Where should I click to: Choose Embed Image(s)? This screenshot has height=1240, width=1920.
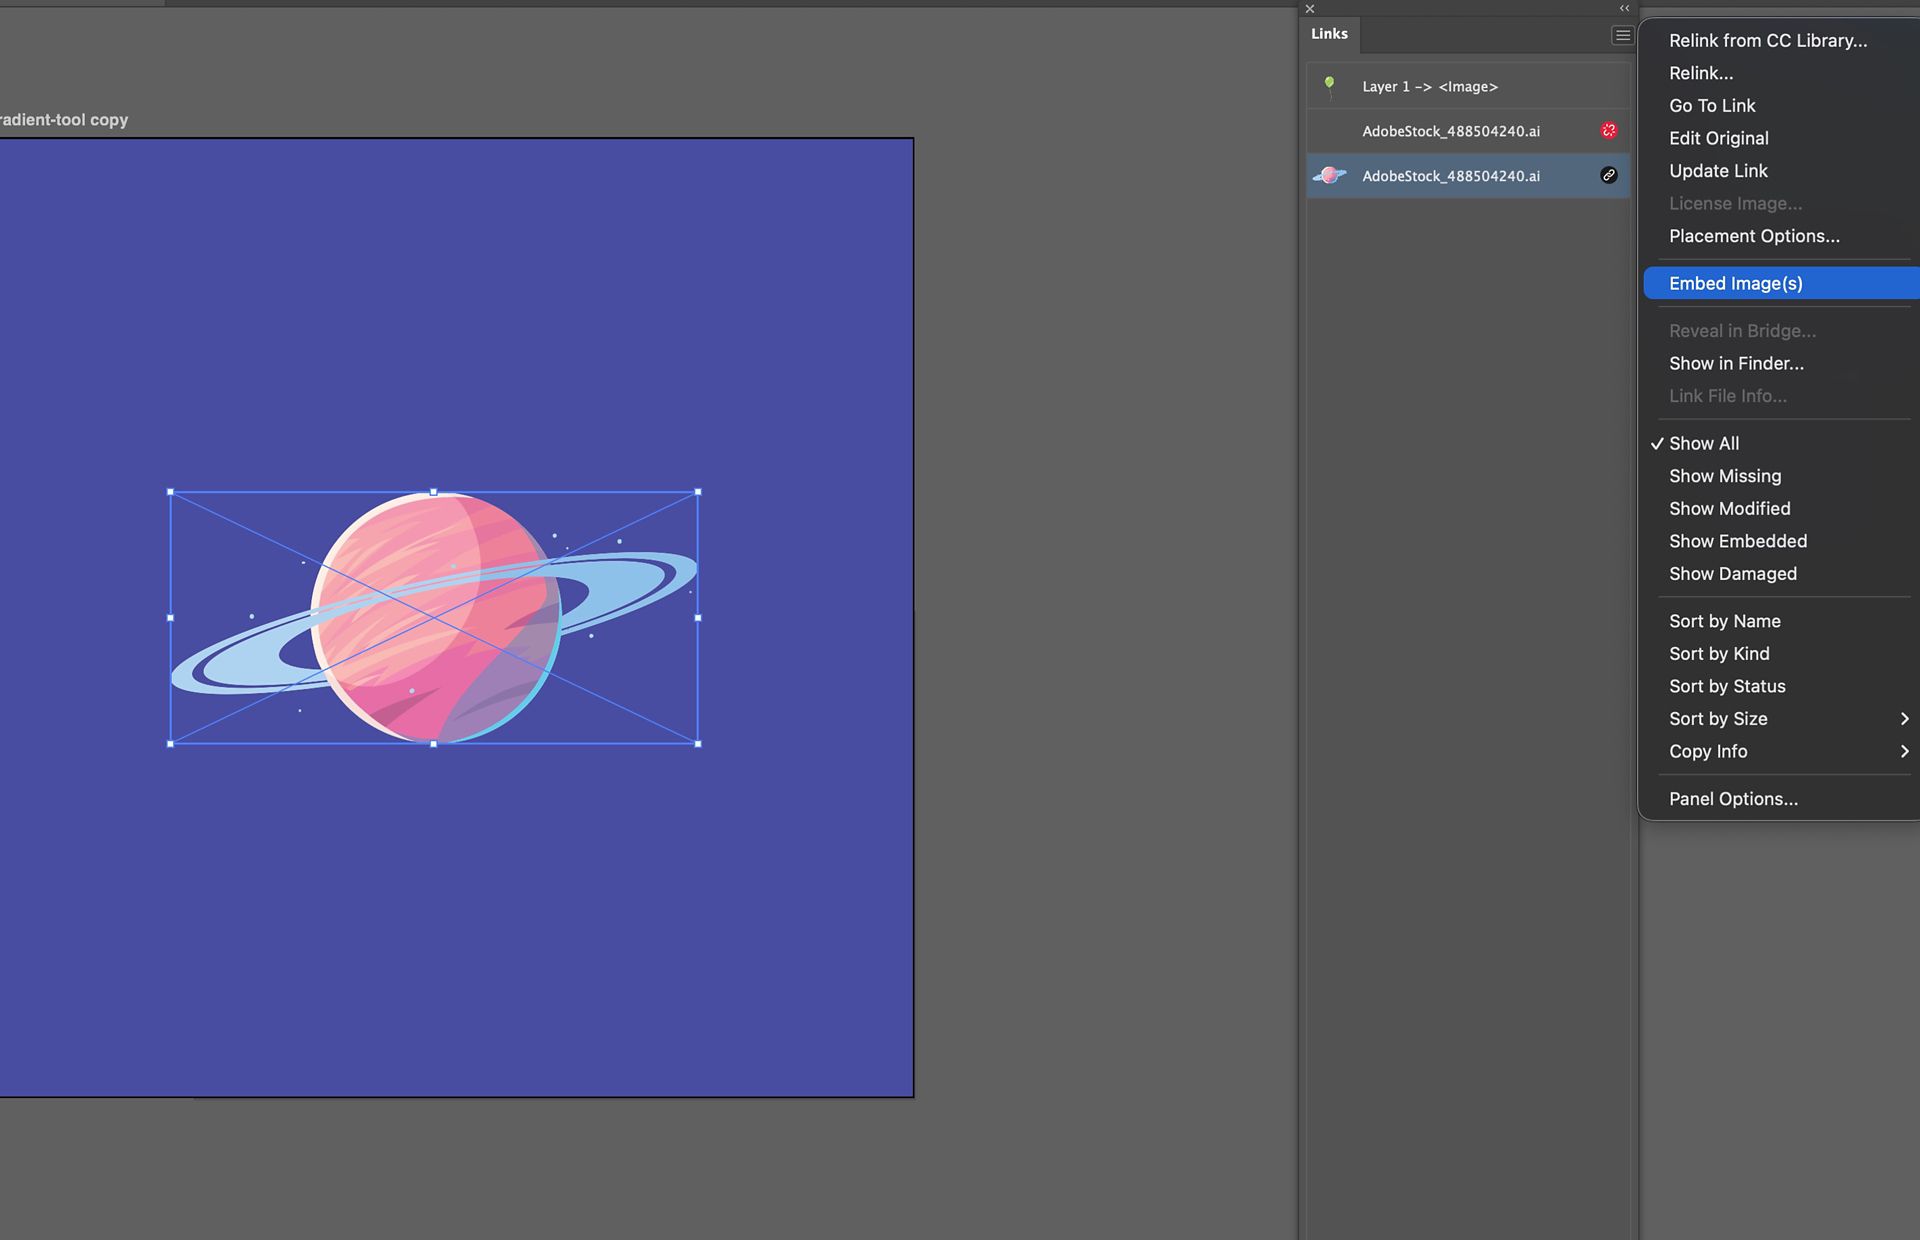tap(1781, 283)
